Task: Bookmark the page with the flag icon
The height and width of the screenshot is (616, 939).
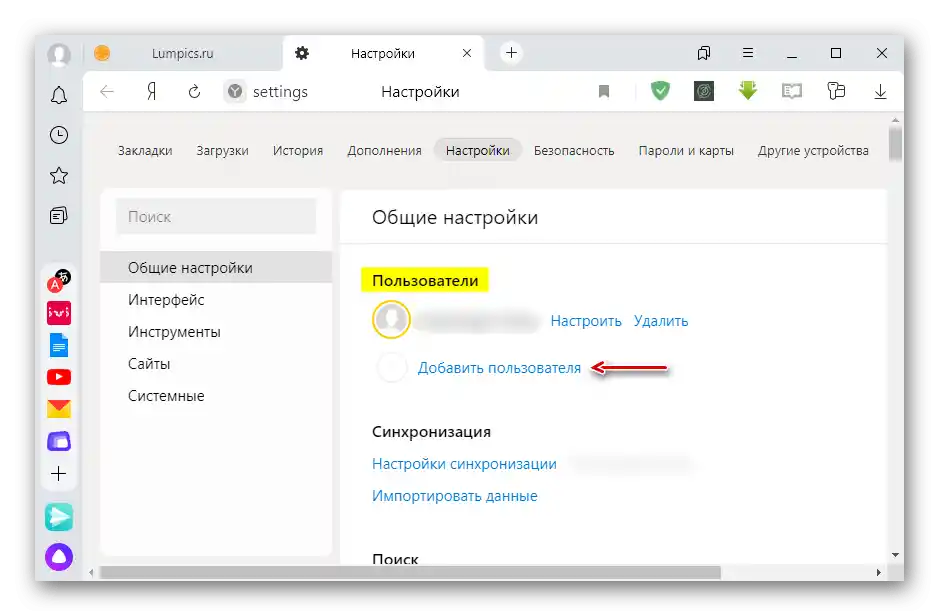Action: 604,91
